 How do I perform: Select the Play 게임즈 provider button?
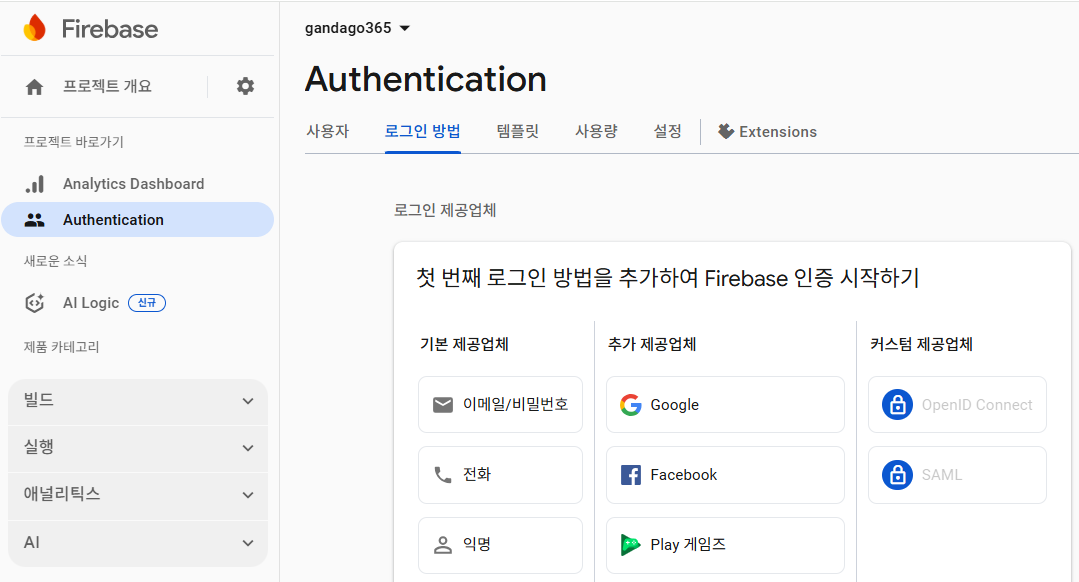click(725, 545)
